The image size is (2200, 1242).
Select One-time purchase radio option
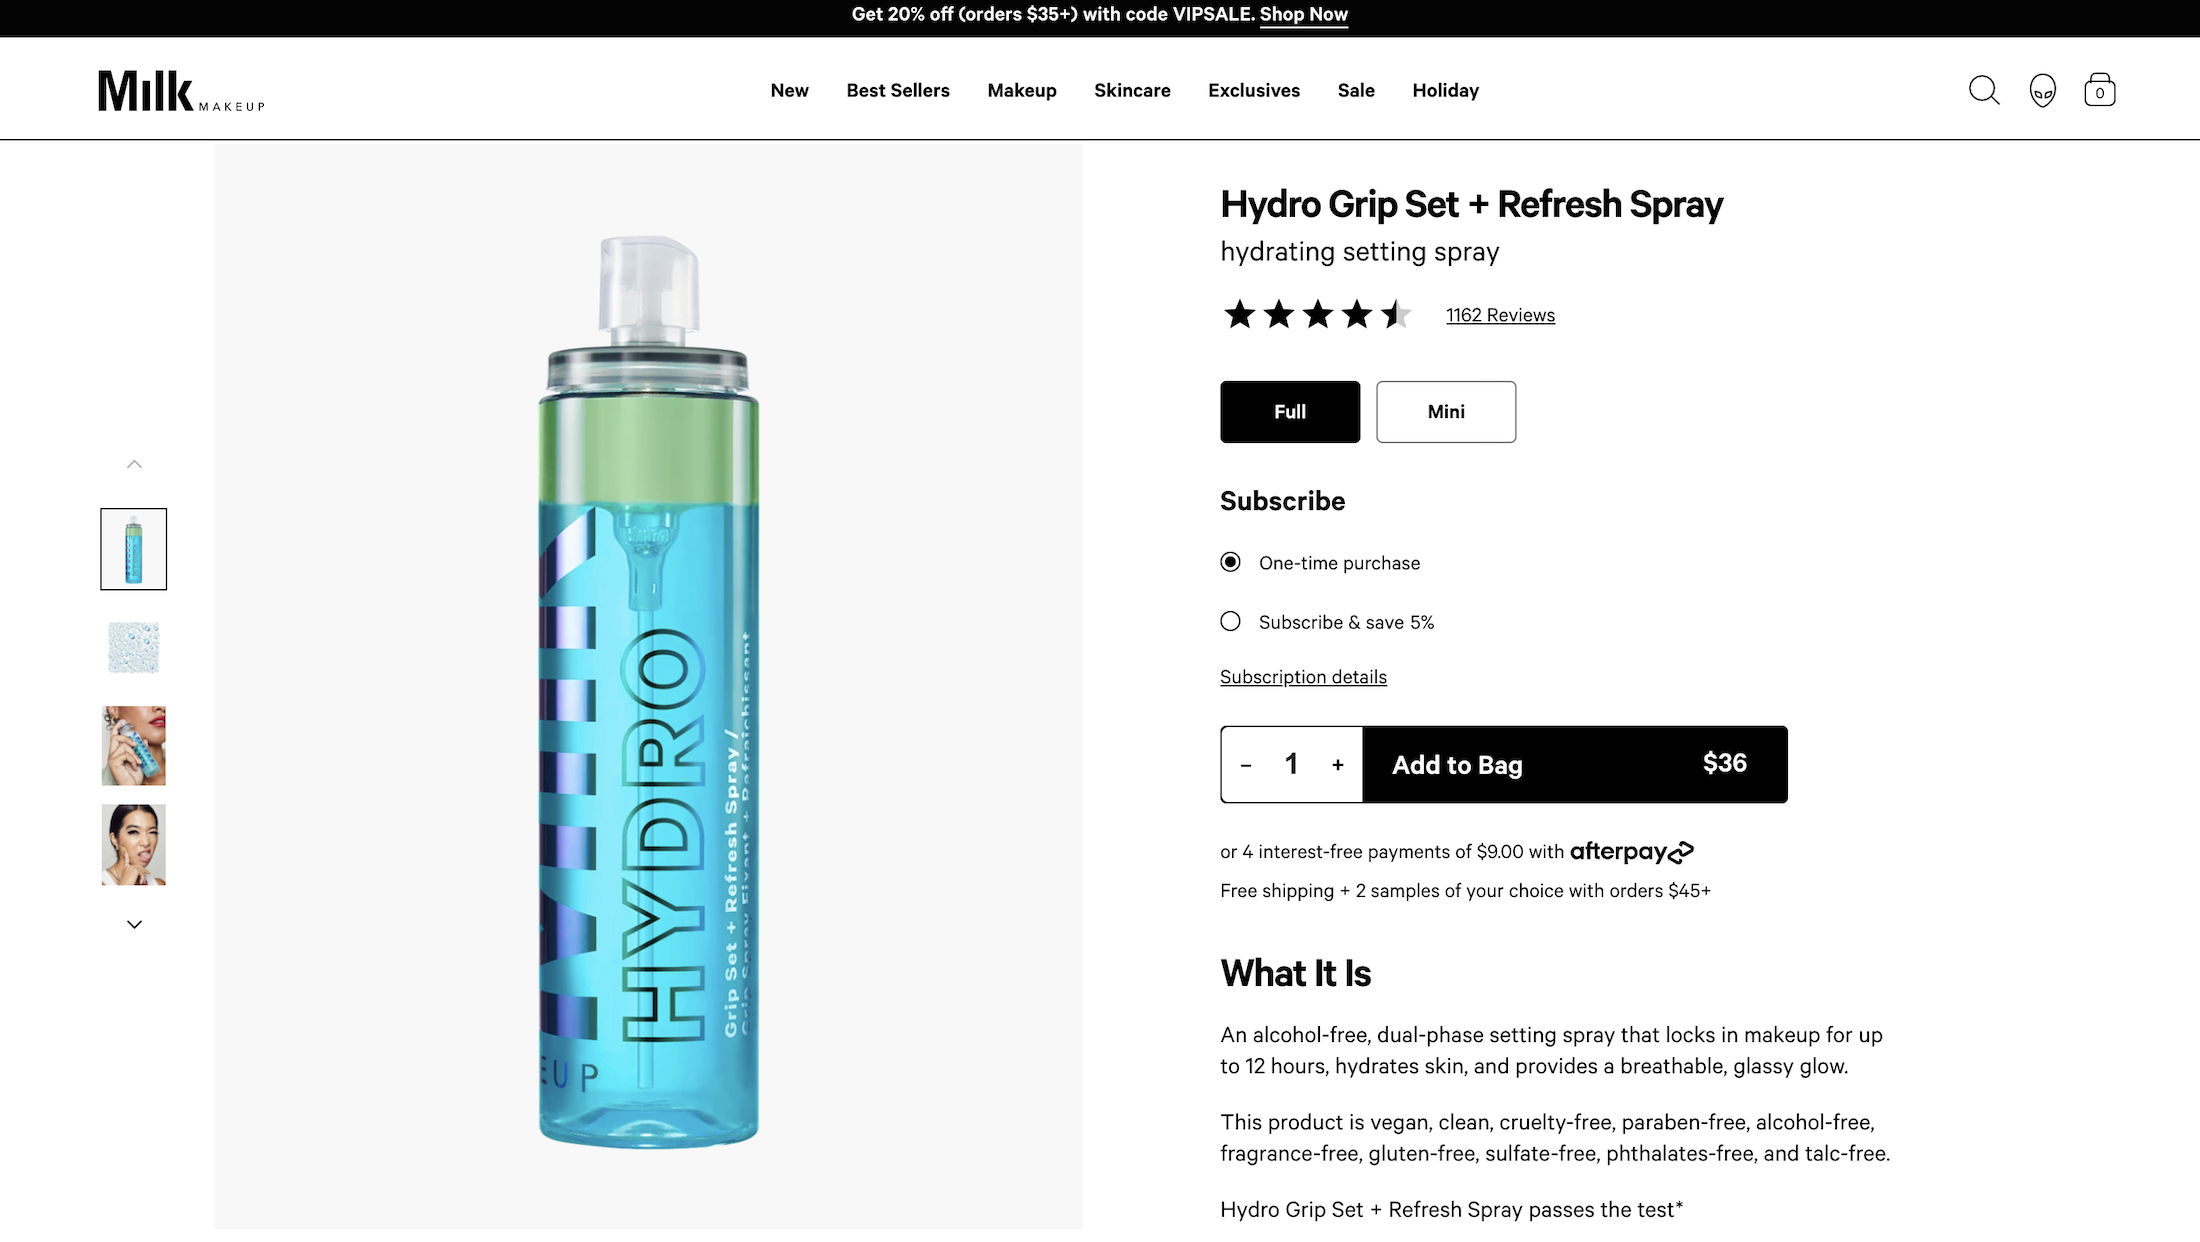pos(1231,562)
